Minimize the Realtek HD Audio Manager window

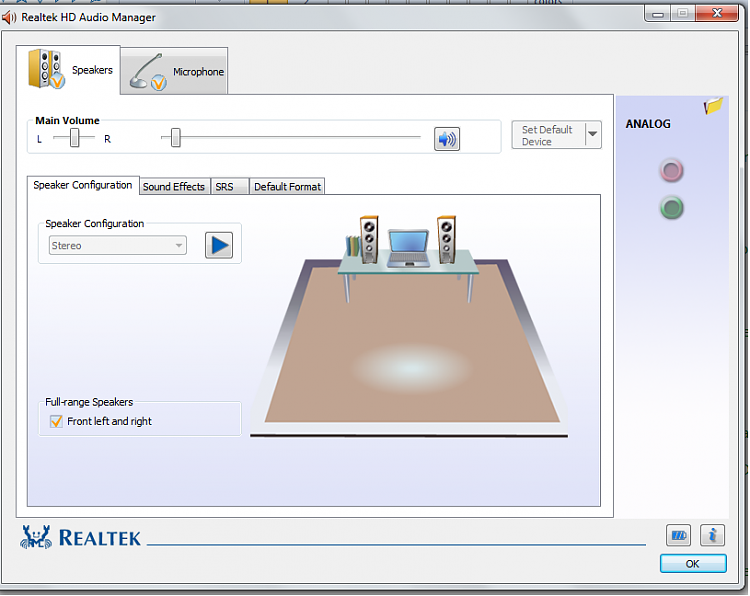658,14
